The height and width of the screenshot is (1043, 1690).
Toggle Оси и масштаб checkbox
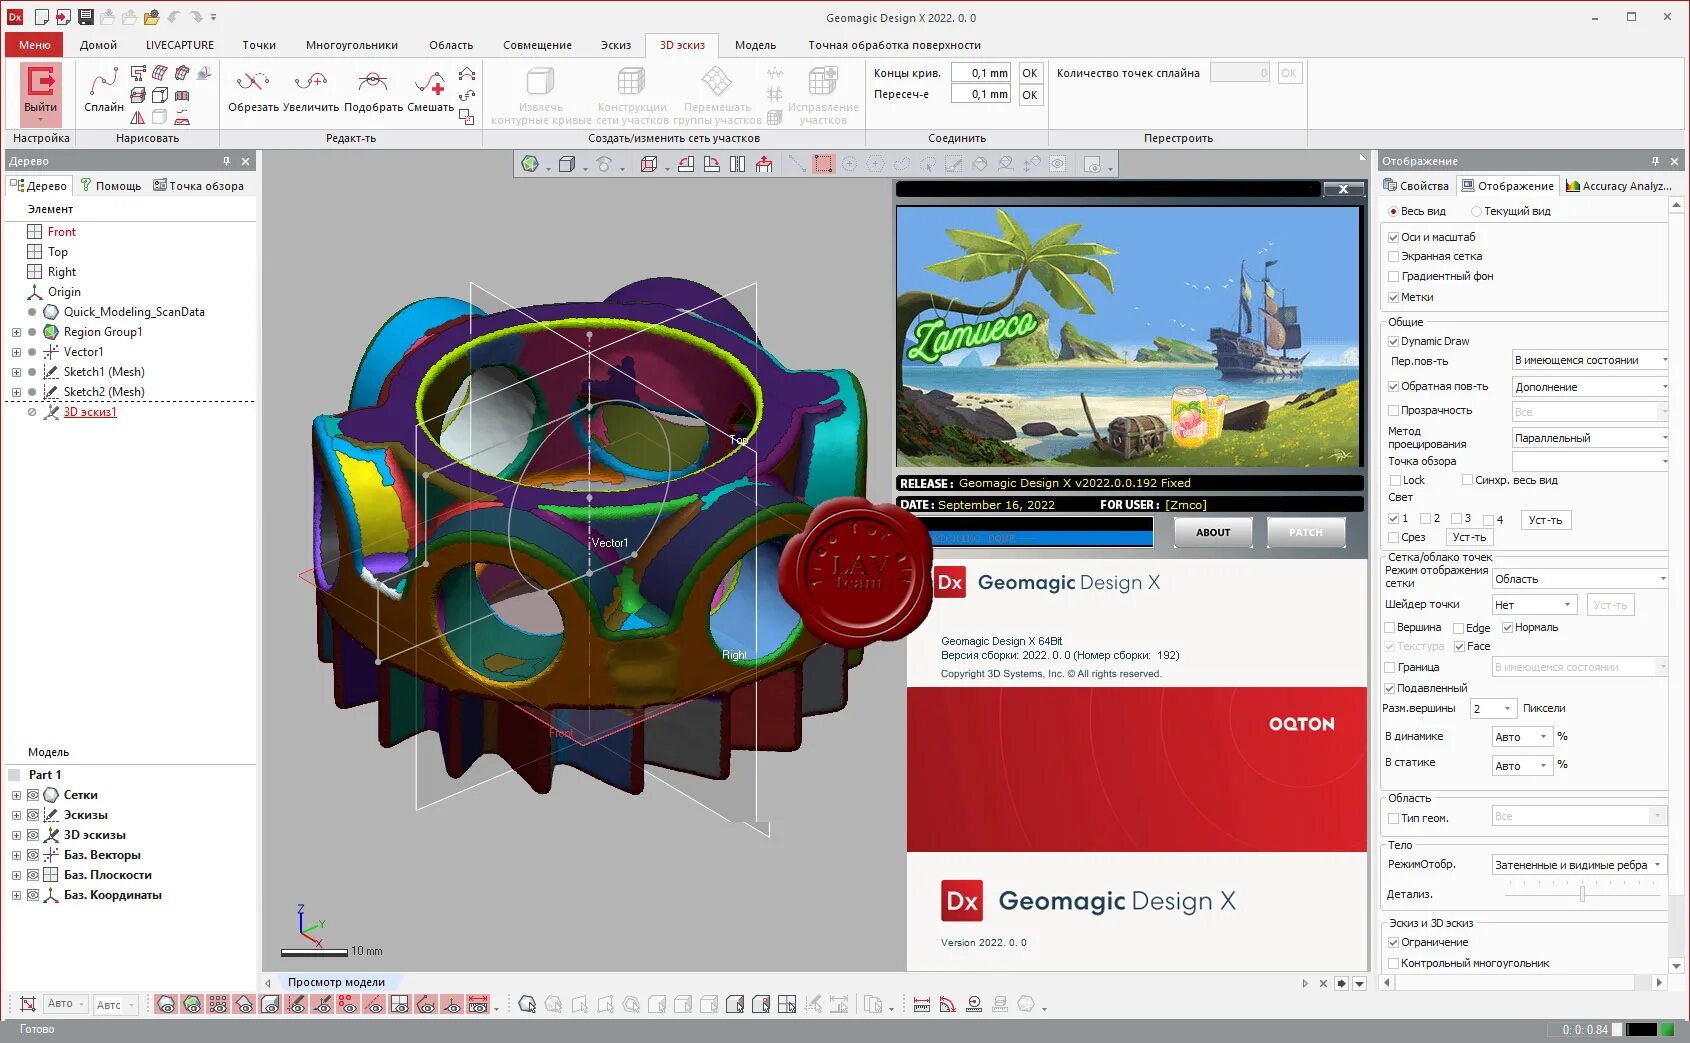[x=1393, y=238]
